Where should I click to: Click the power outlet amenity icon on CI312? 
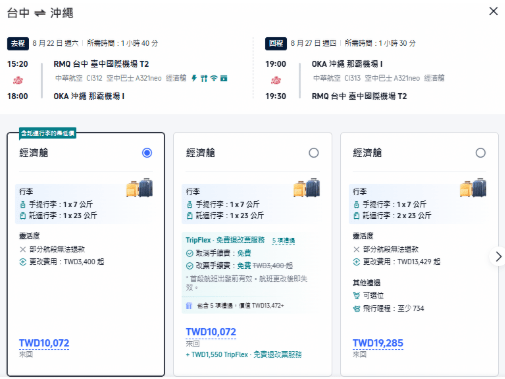point(194,78)
